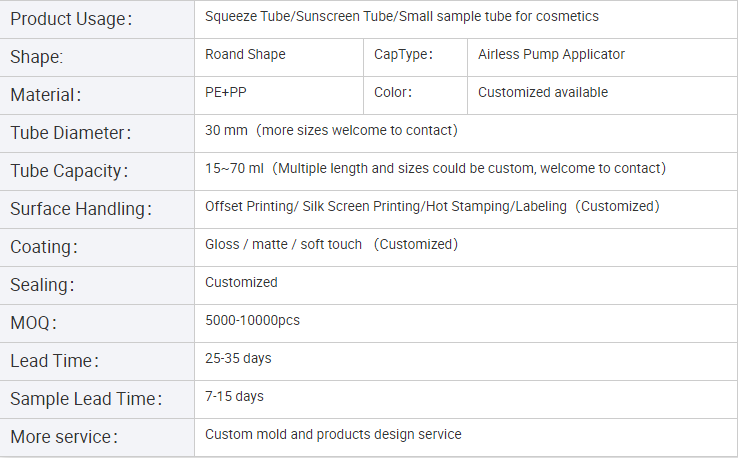Image resolution: width=738 pixels, height=458 pixels.
Task: Click the Custom mold and products design service text
Action: coord(333,435)
